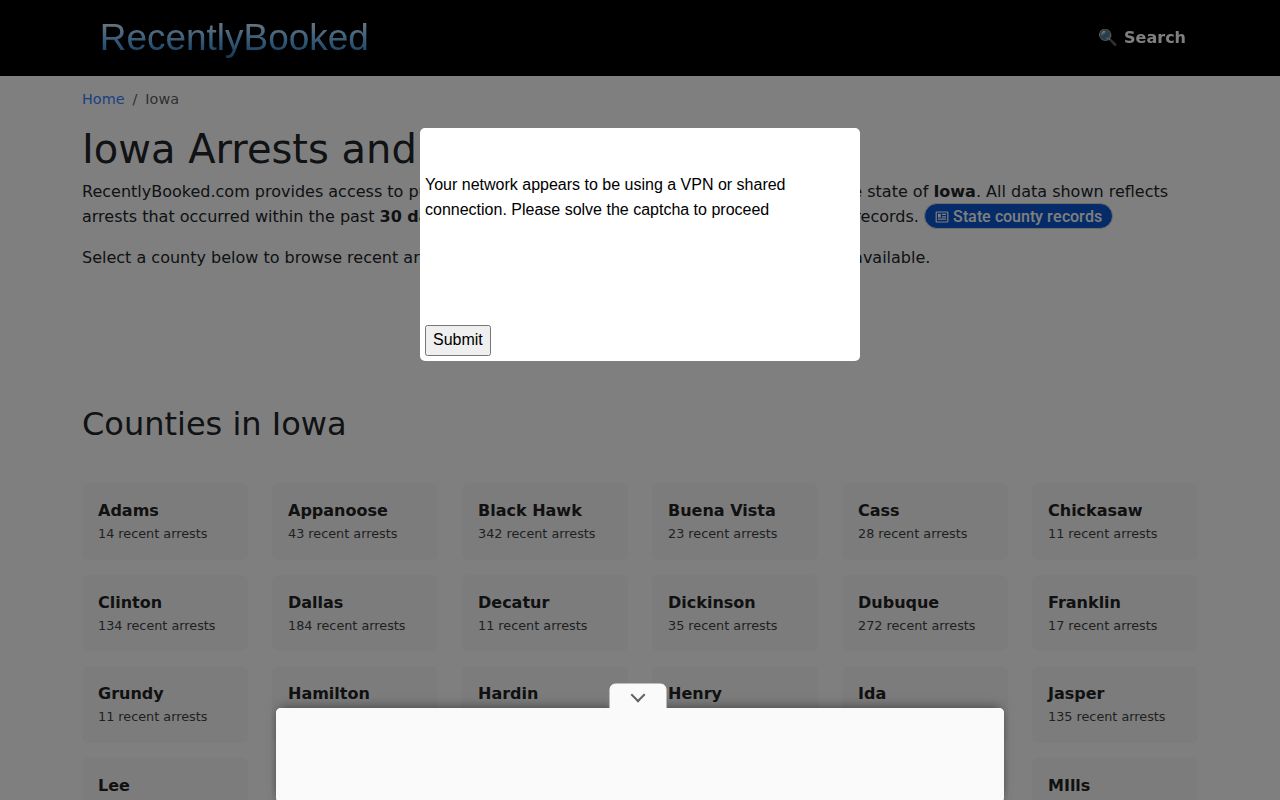Open the Search link in the header
Screen dimensions: 1280x800
coord(1142,37)
